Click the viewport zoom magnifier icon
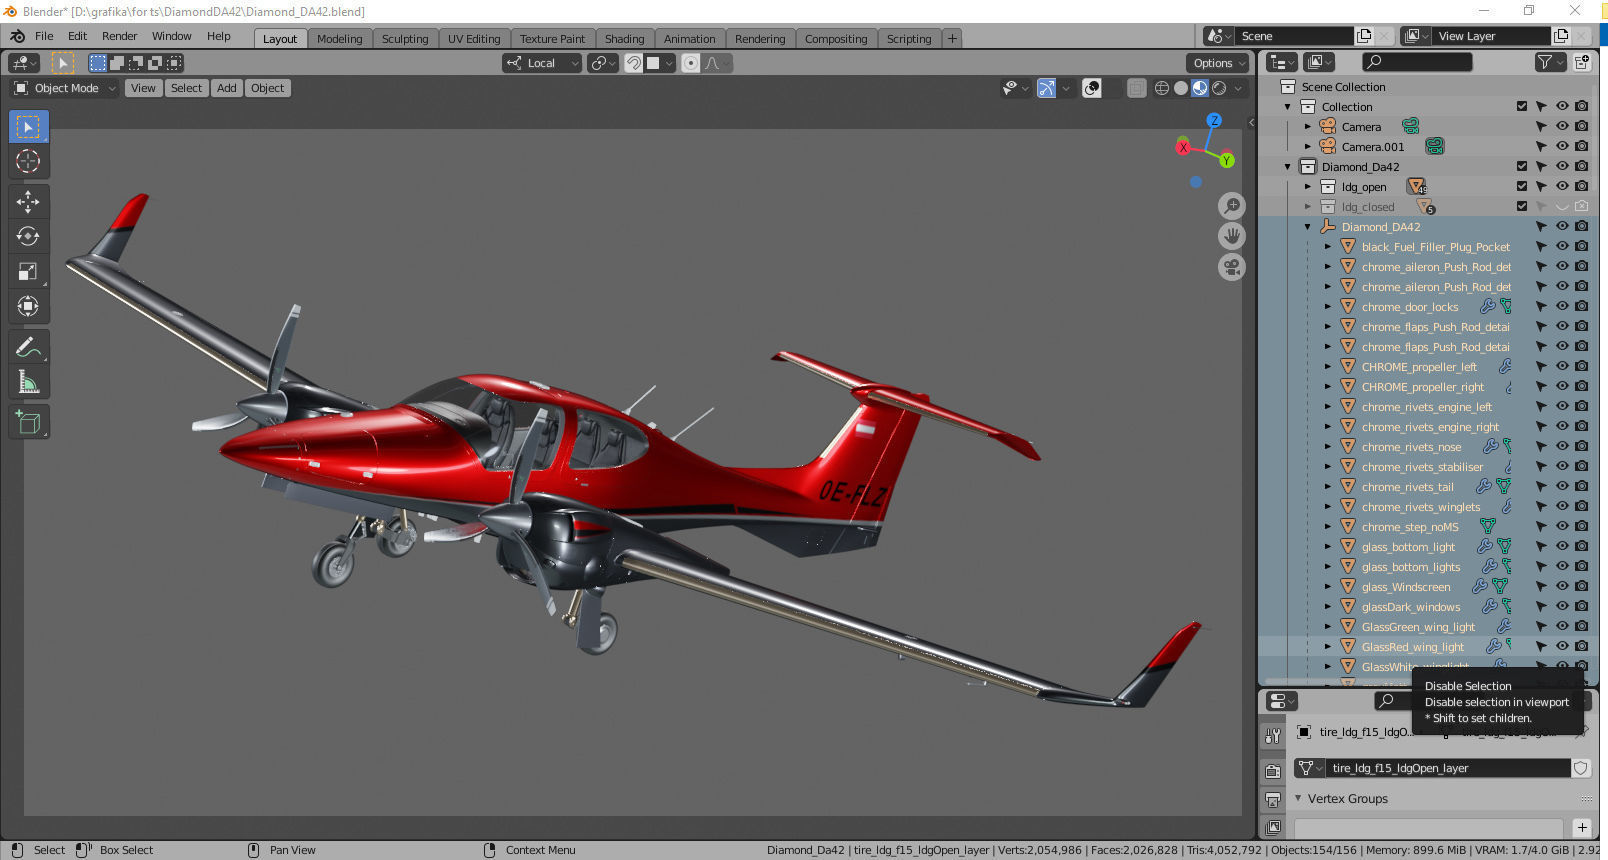This screenshot has height=860, width=1608. [1232, 206]
